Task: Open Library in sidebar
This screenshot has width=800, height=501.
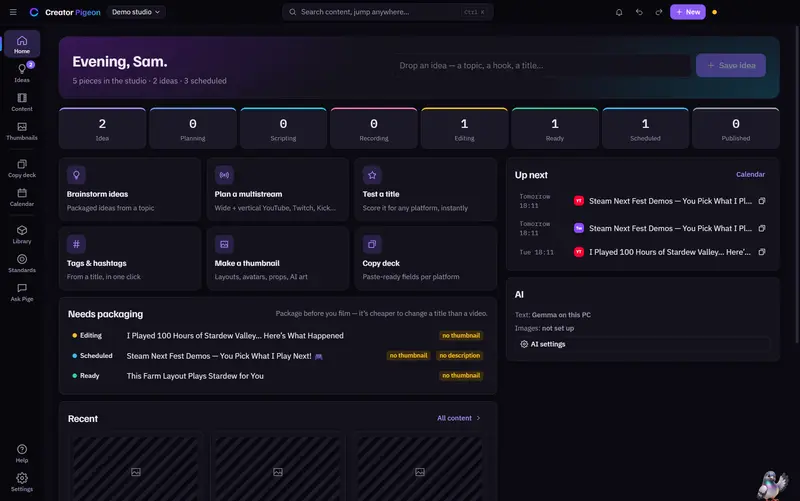Action: coord(22,234)
